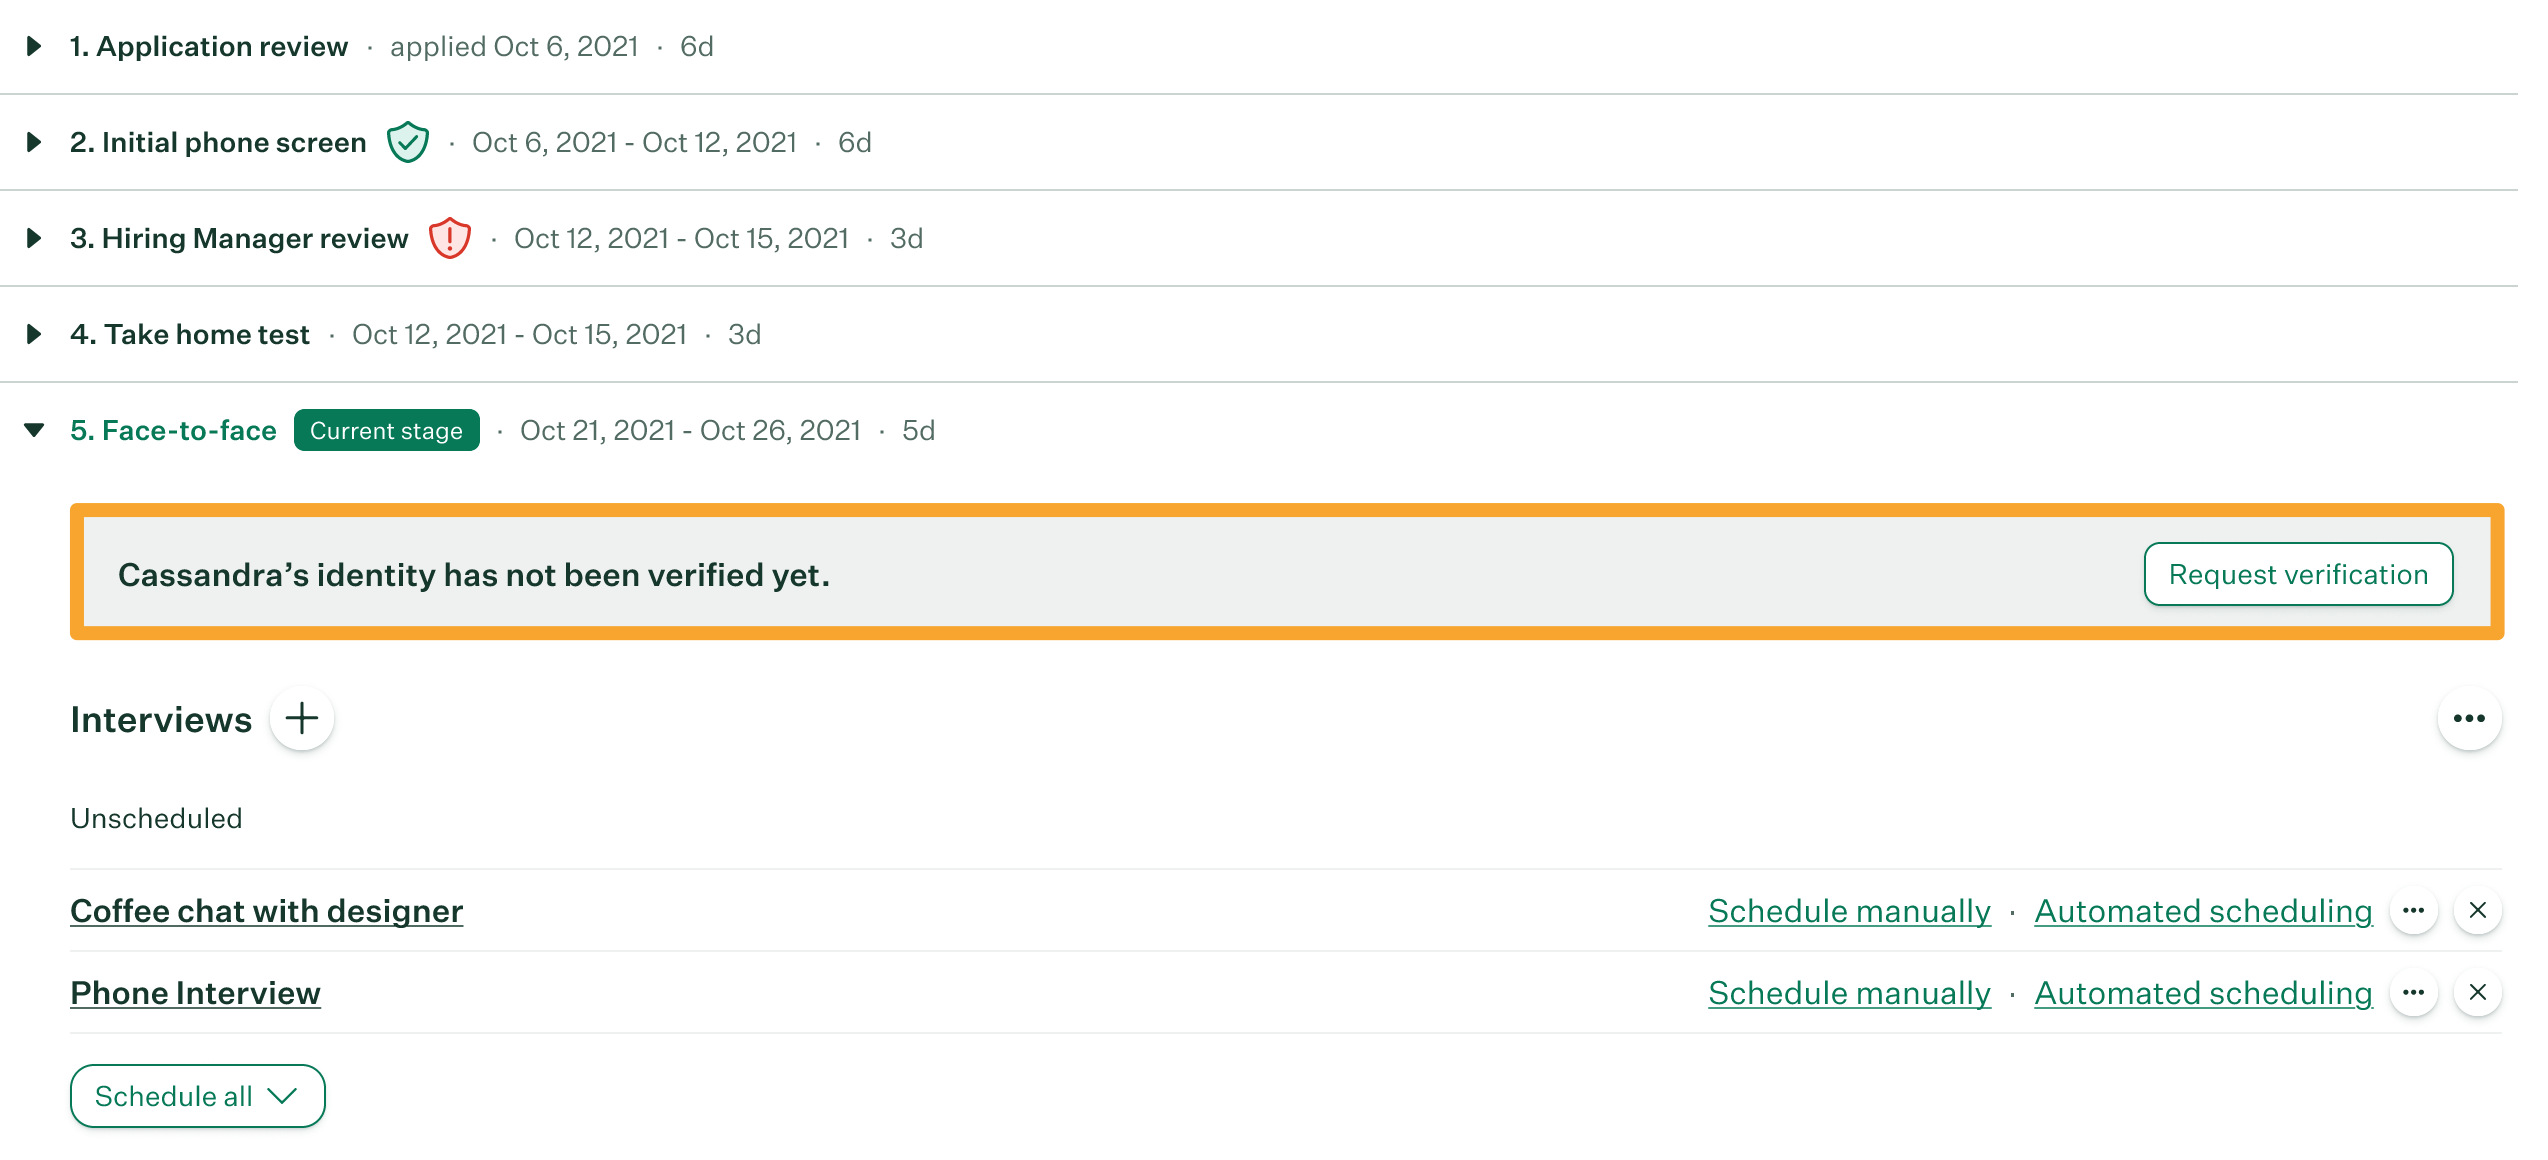Schedule manually for Coffee chat with designer
Screen dimensions: 2548x1160
1849,911
